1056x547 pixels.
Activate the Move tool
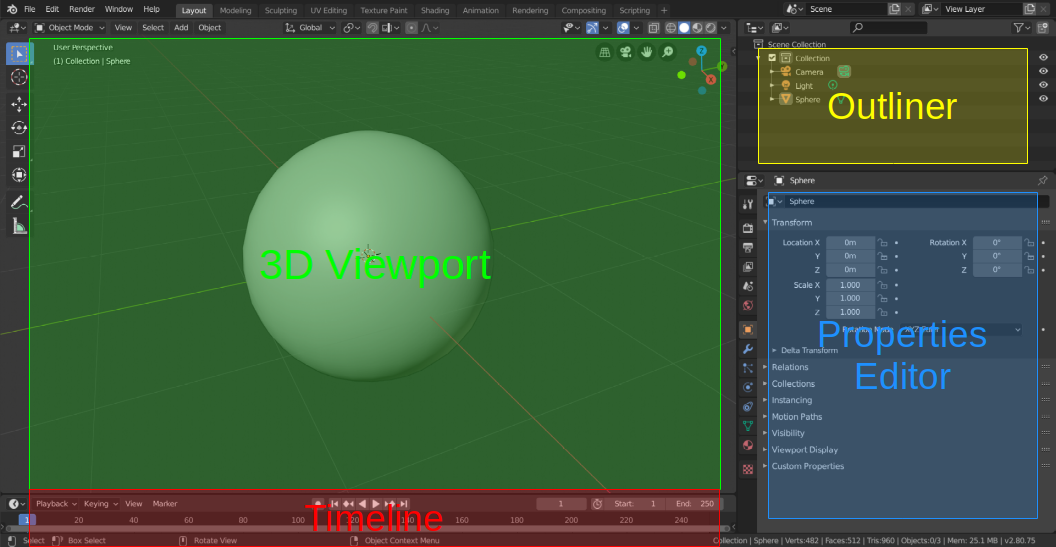point(19,103)
